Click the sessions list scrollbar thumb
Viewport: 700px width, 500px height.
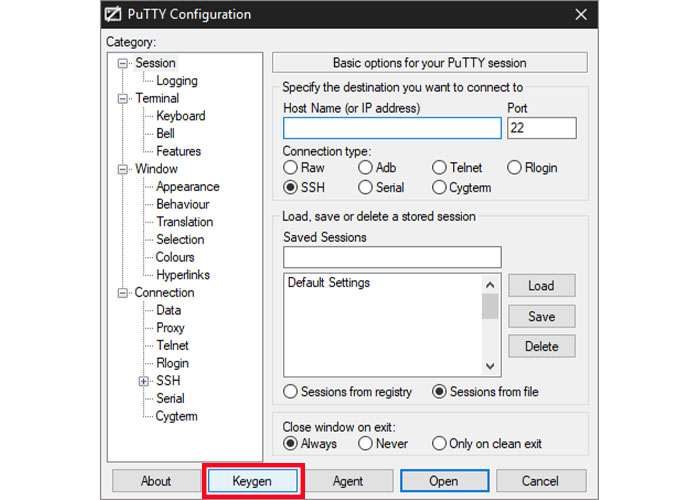(490, 307)
